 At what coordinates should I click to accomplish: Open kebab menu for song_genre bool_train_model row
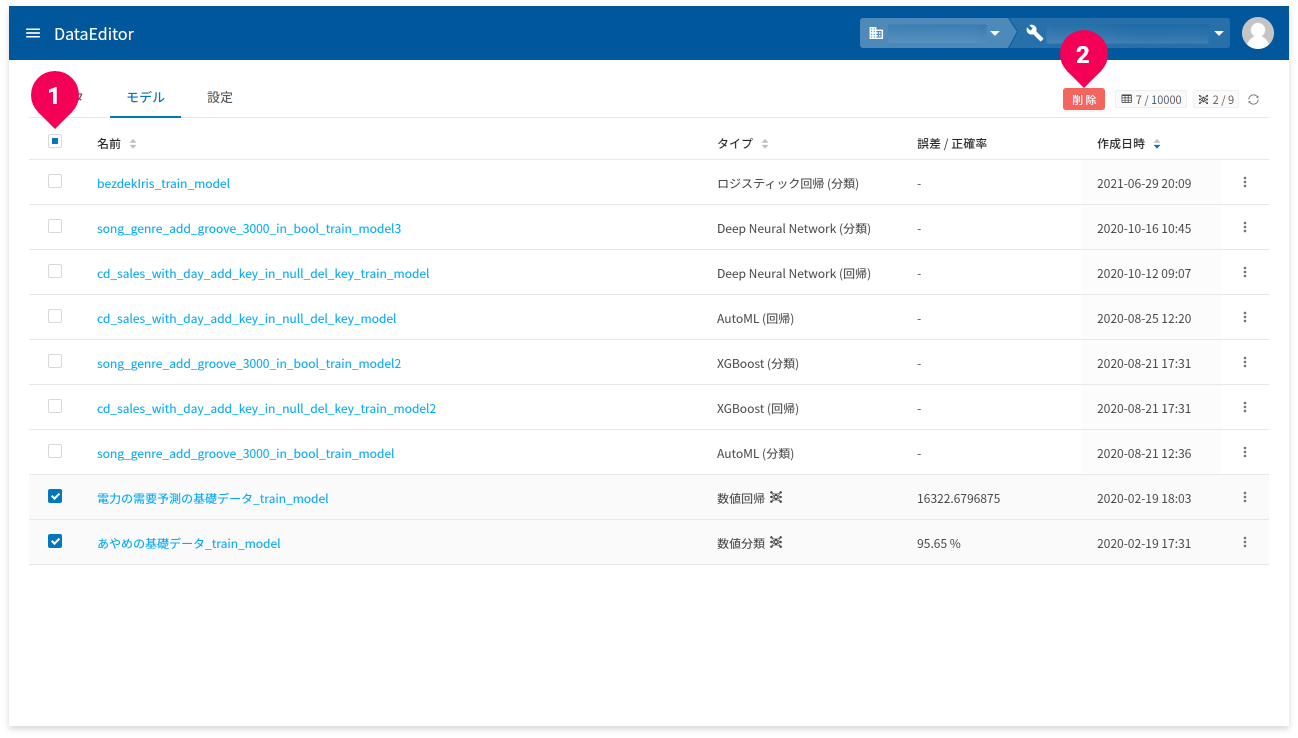click(x=1245, y=452)
